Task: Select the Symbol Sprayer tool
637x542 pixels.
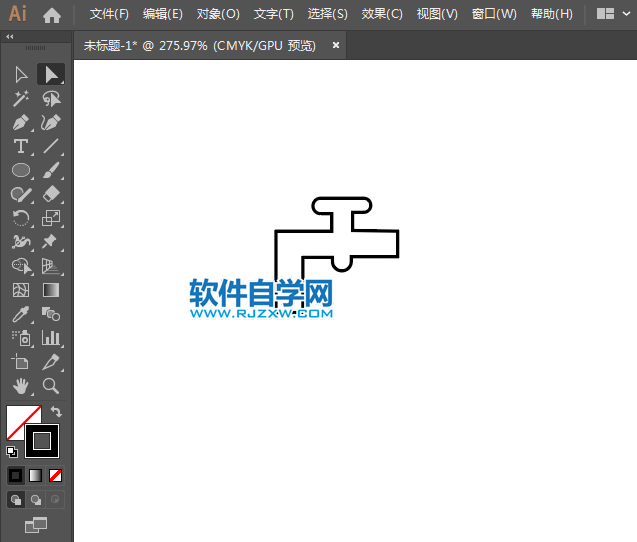Action: click(21, 338)
